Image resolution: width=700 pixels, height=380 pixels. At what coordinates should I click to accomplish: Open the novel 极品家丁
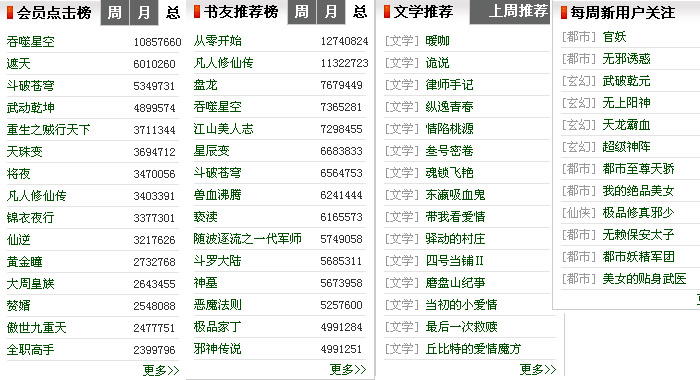point(218,327)
